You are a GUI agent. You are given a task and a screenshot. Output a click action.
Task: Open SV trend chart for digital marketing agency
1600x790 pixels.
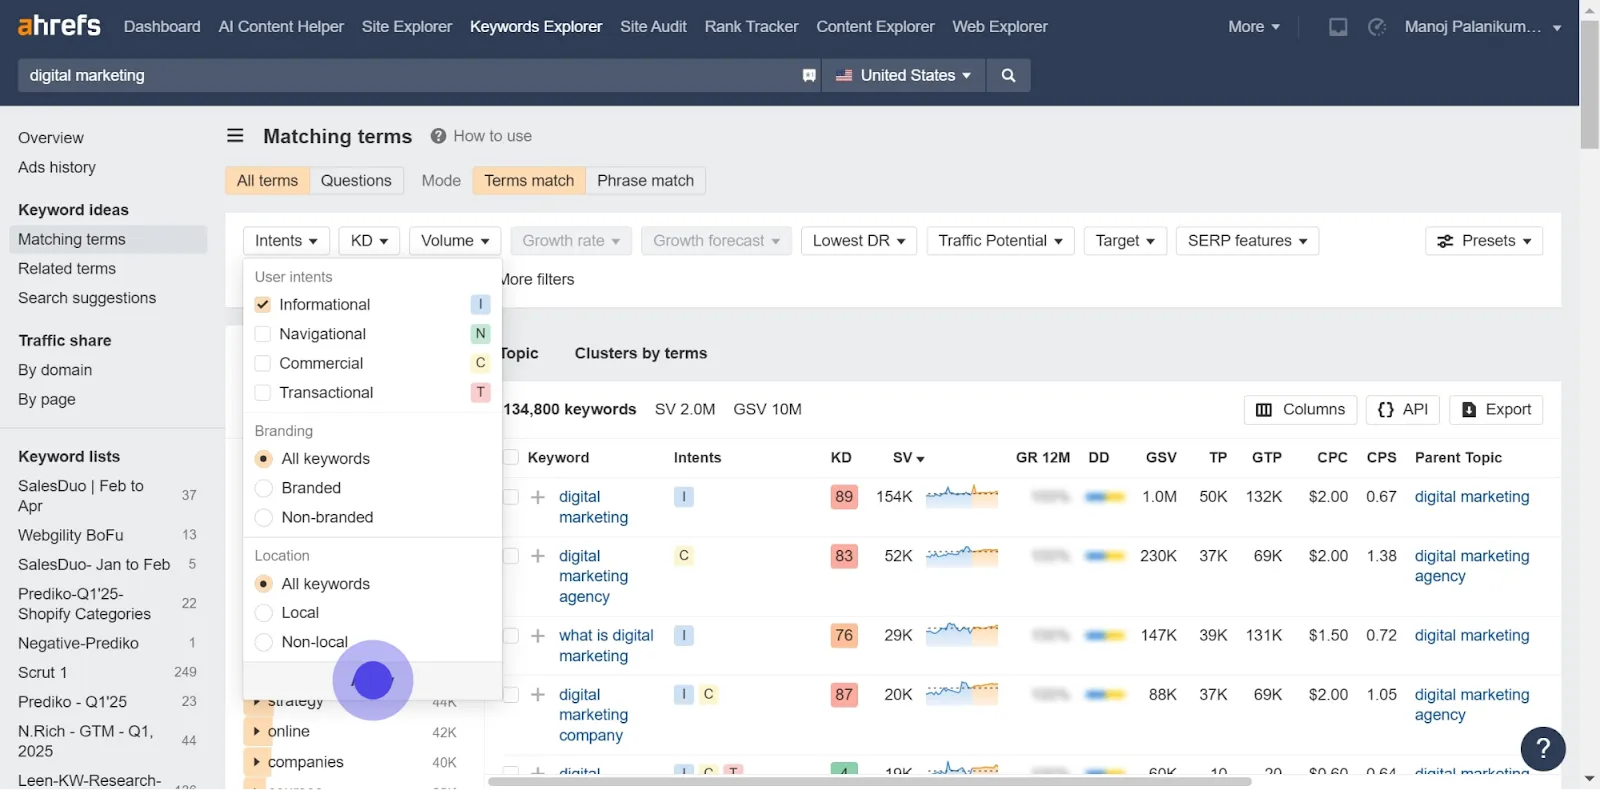[962, 555]
